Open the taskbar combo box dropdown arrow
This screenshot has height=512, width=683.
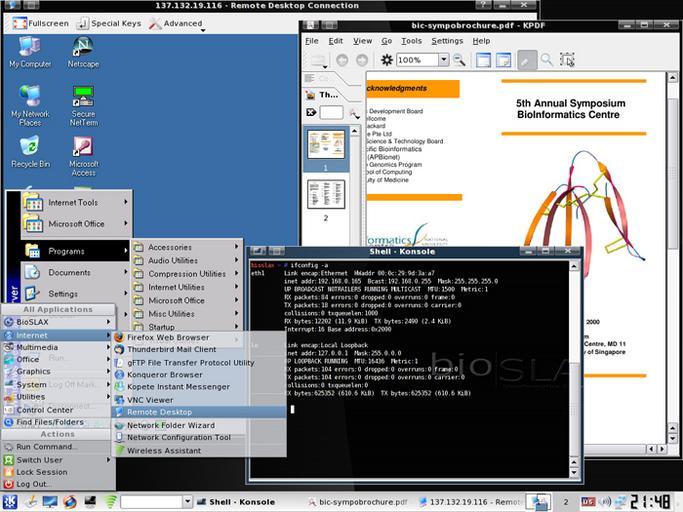point(186,501)
